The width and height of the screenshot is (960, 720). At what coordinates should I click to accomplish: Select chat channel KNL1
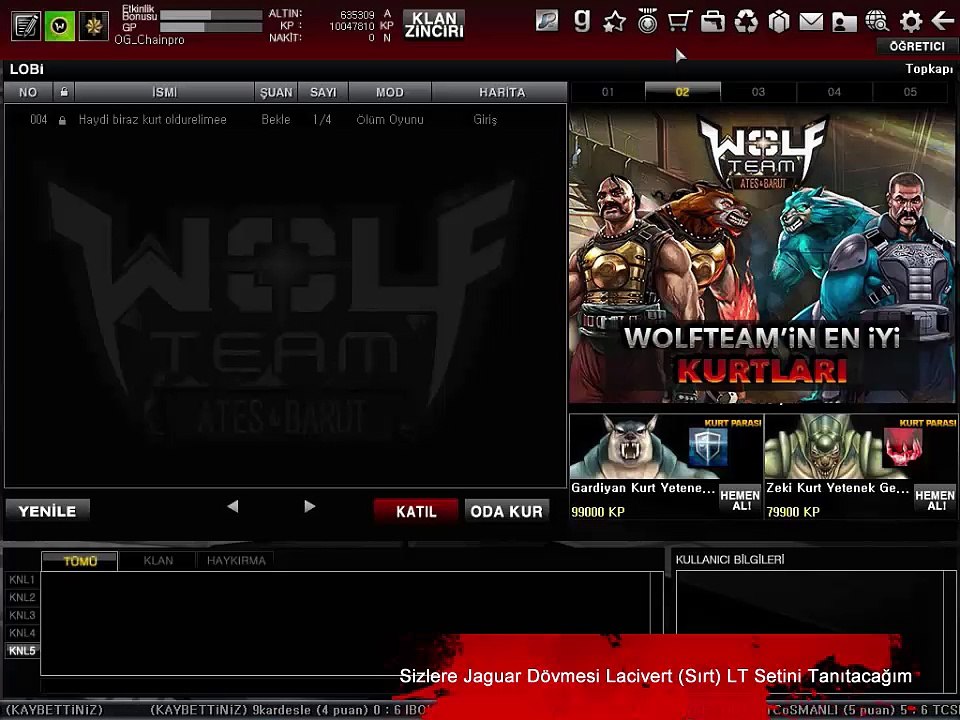pos(22,579)
